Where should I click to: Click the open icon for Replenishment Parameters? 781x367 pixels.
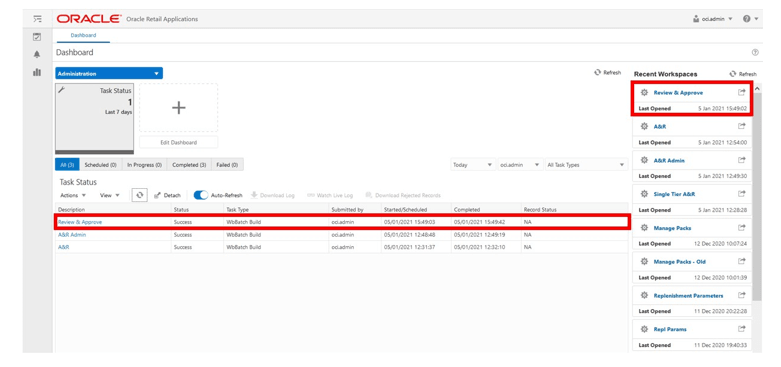point(741,295)
